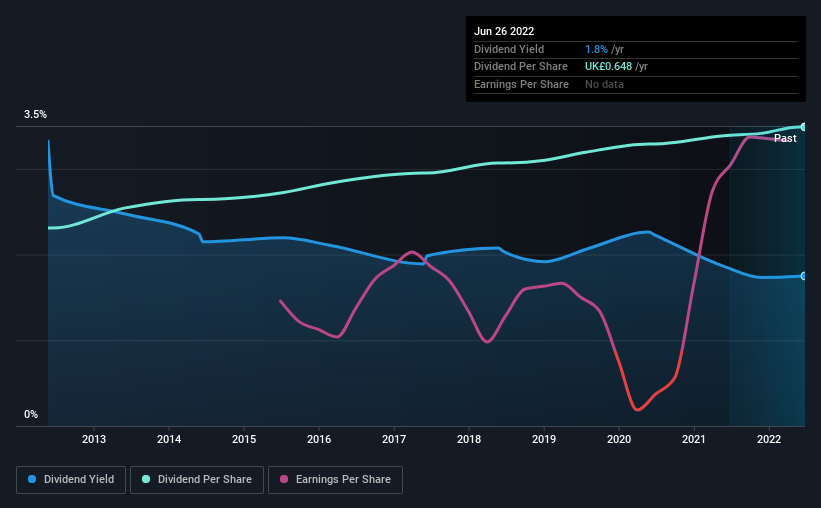Click the 'Jun 26 2022' tooltip date
Image resolution: width=821 pixels, height=508 pixels.
(x=504, y=31)
